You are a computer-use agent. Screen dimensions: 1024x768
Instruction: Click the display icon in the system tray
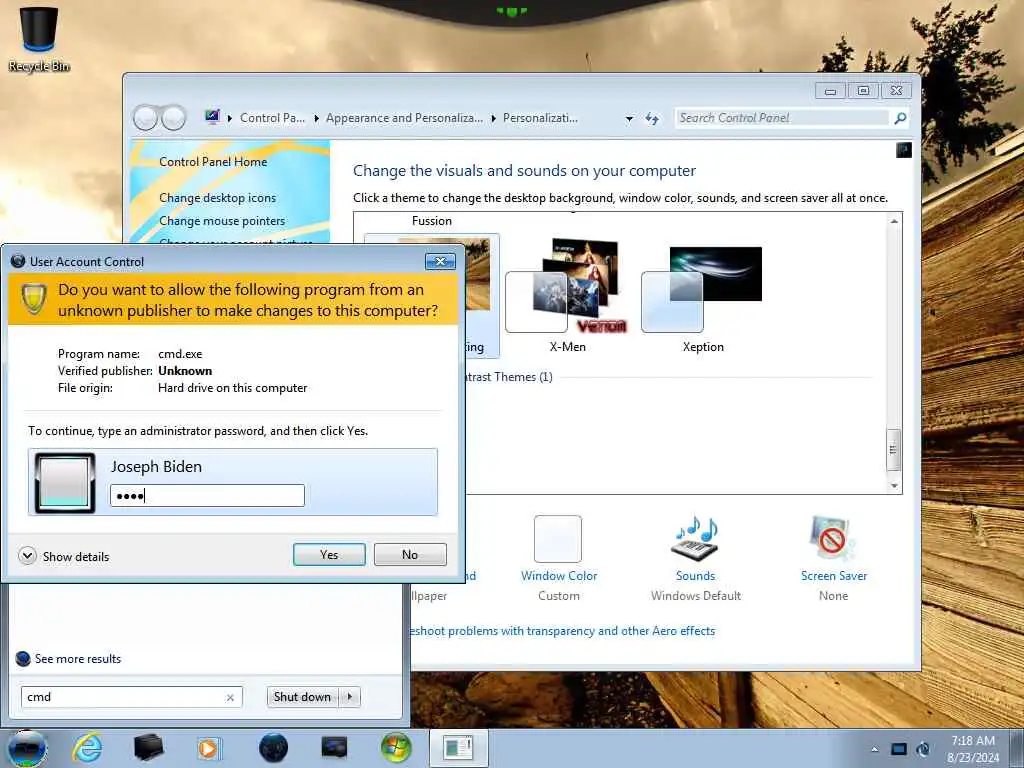click(899, 749)
